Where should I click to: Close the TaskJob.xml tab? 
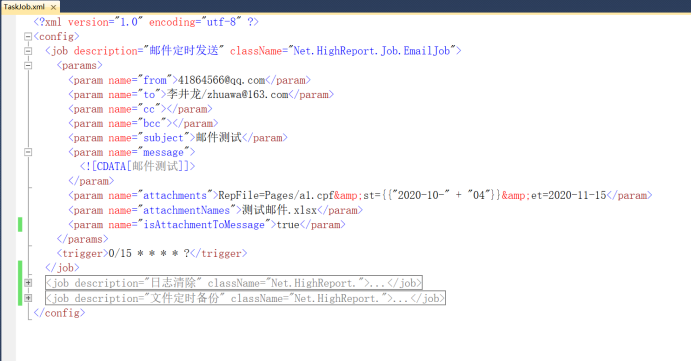pos(53,7)
